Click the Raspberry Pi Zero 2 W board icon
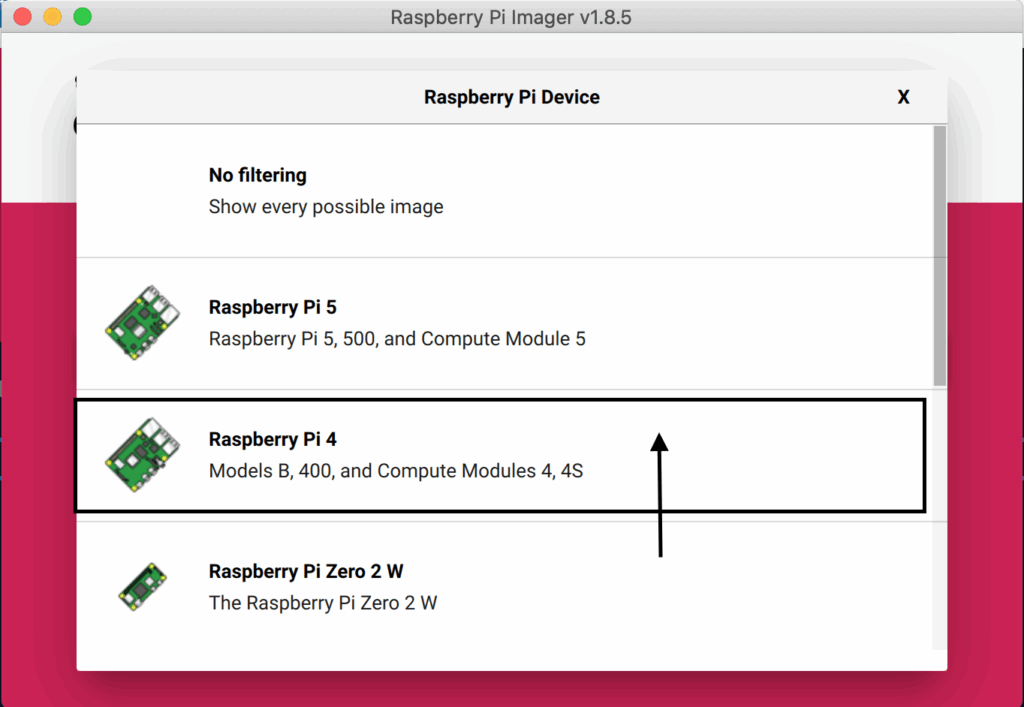 tap(142, 586)
